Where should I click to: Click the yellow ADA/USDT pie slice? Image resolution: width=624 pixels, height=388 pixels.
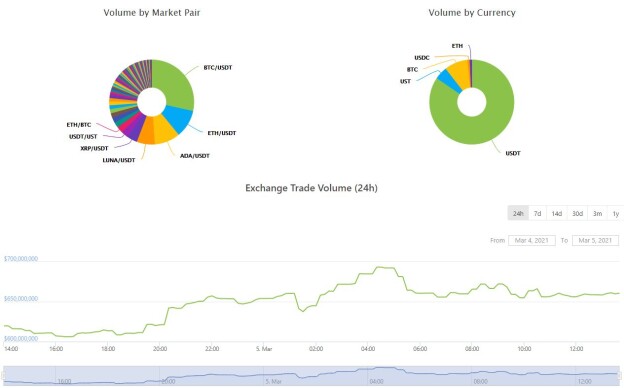point(165,129)
